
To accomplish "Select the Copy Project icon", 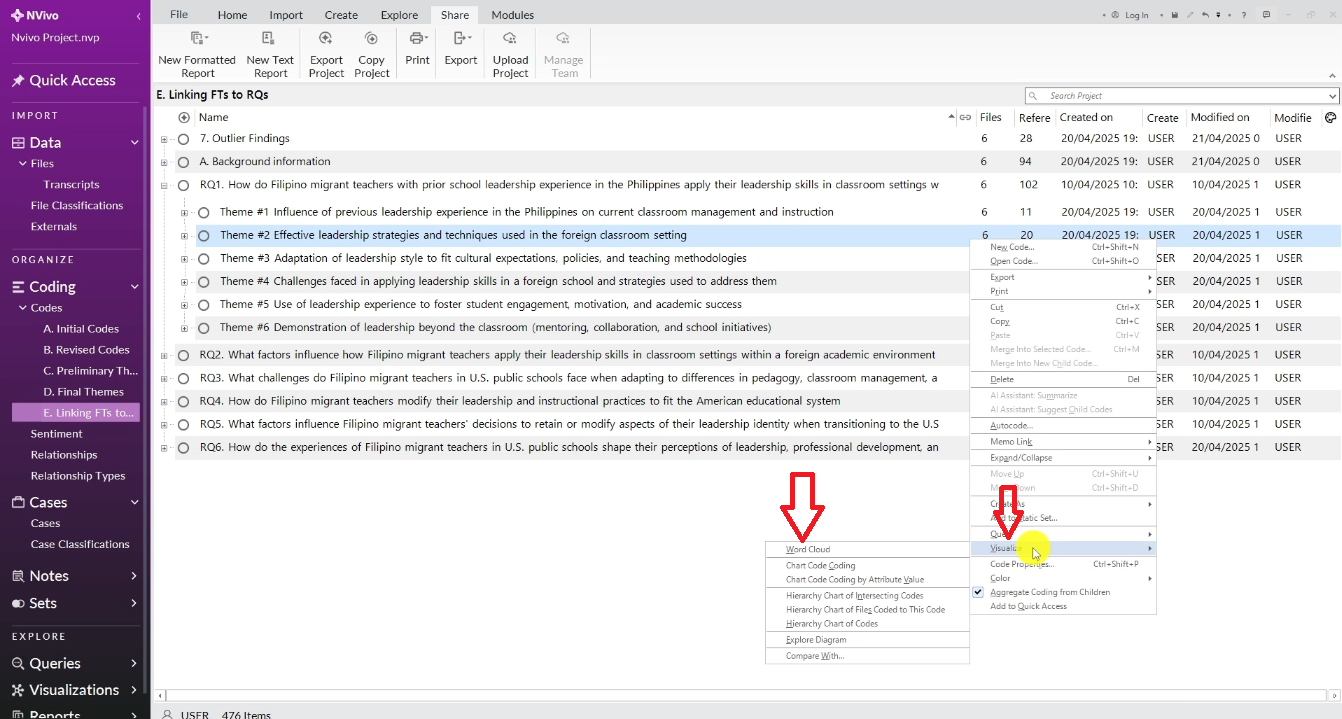I will pyautogui.click(x=371, y=38).
